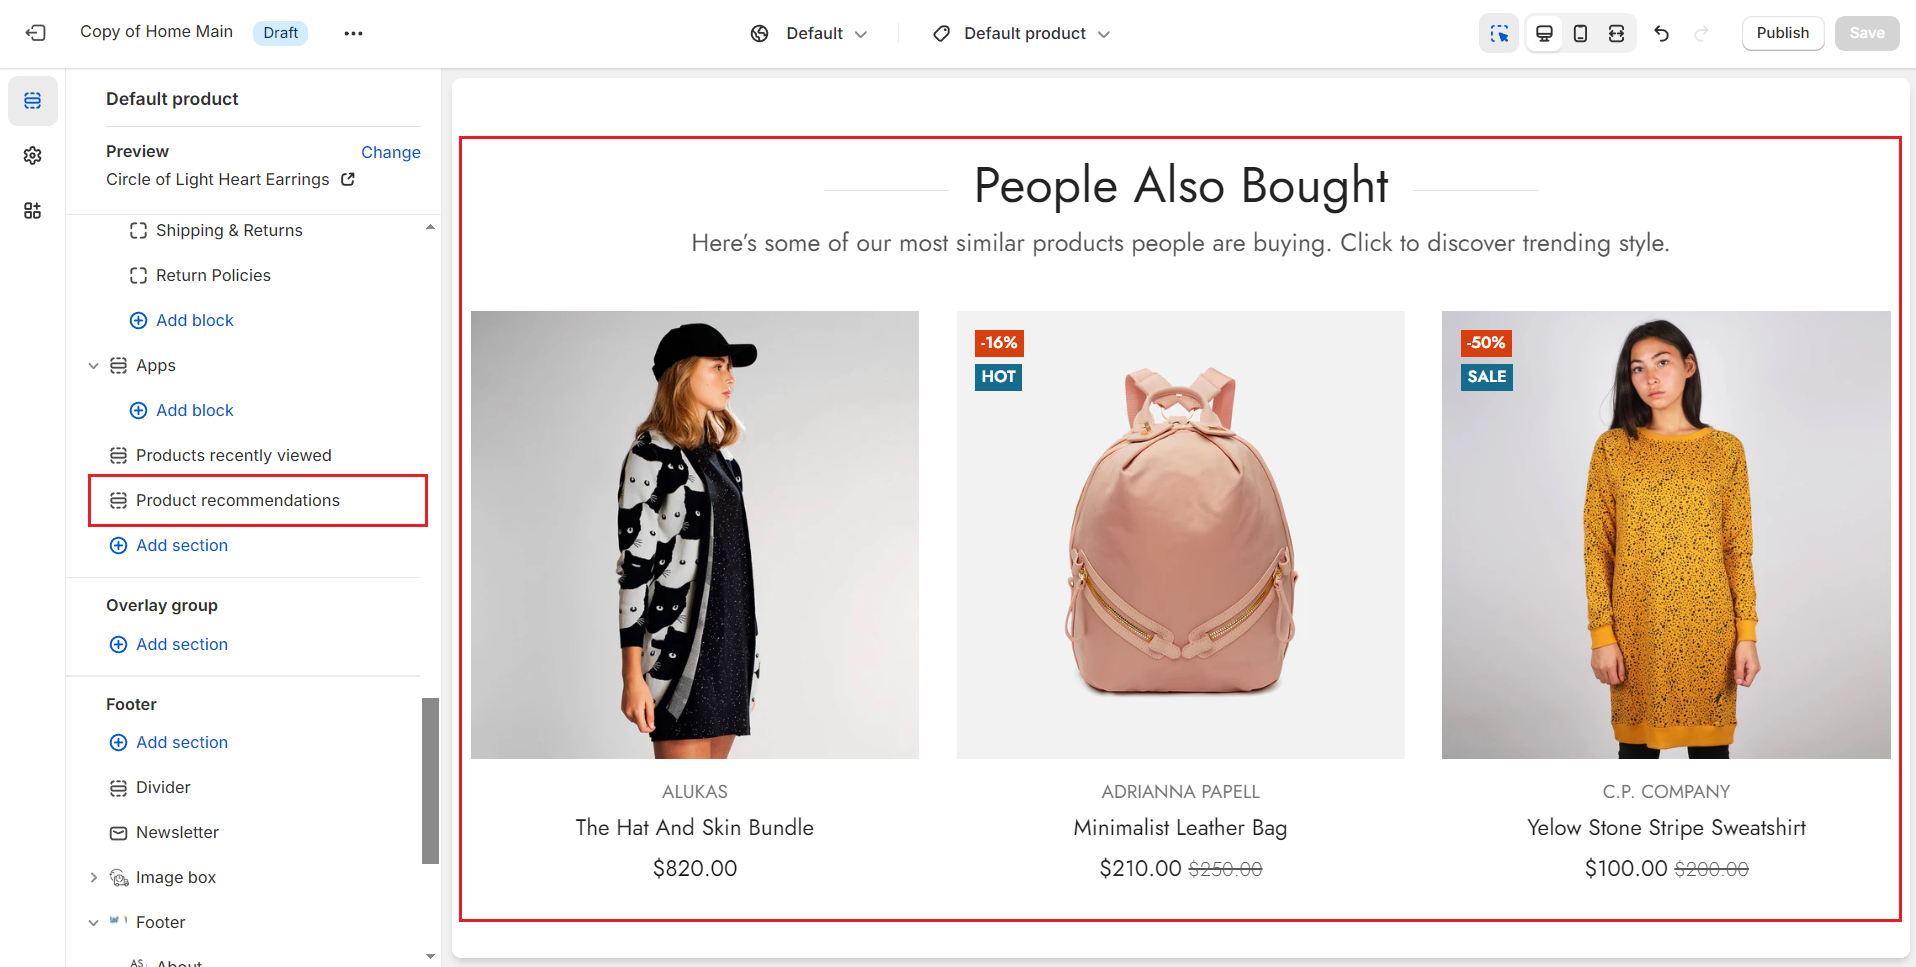Viewport: 1916px width, 967px height.
Task: Select Product recommendations section
Action: [x=238, y=501]
